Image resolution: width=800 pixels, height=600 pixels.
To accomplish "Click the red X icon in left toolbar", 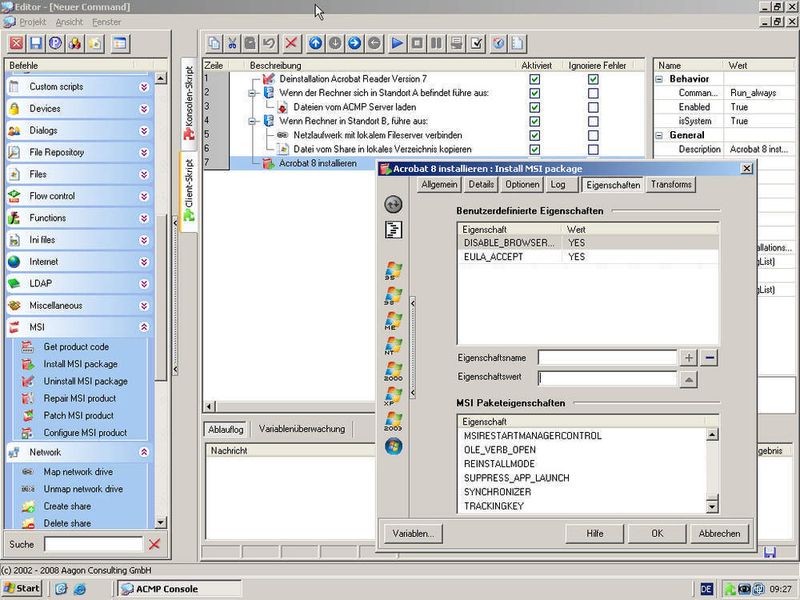I will (x=16, y=43).
